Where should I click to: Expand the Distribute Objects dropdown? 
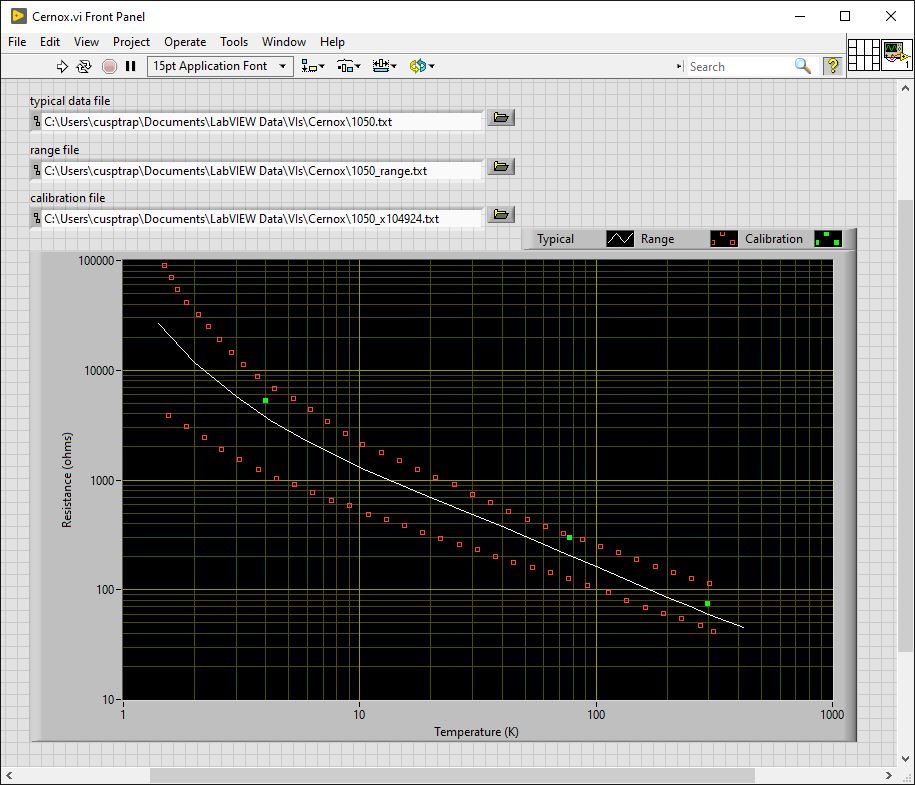pyautogui.click(x=348, y=66)
